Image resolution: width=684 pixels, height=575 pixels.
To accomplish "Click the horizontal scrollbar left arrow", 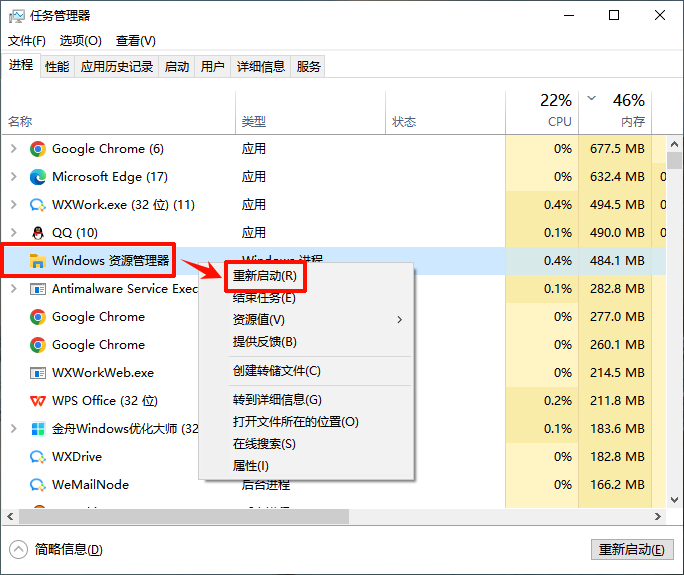I will click(x=10, y=517).
